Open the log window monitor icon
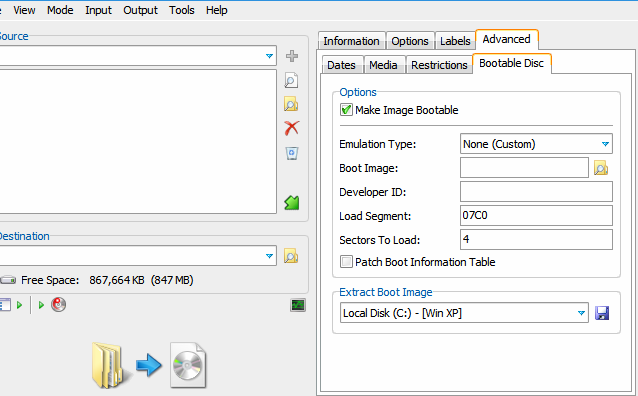The image size is (638, 396). (x=298, y=305)
